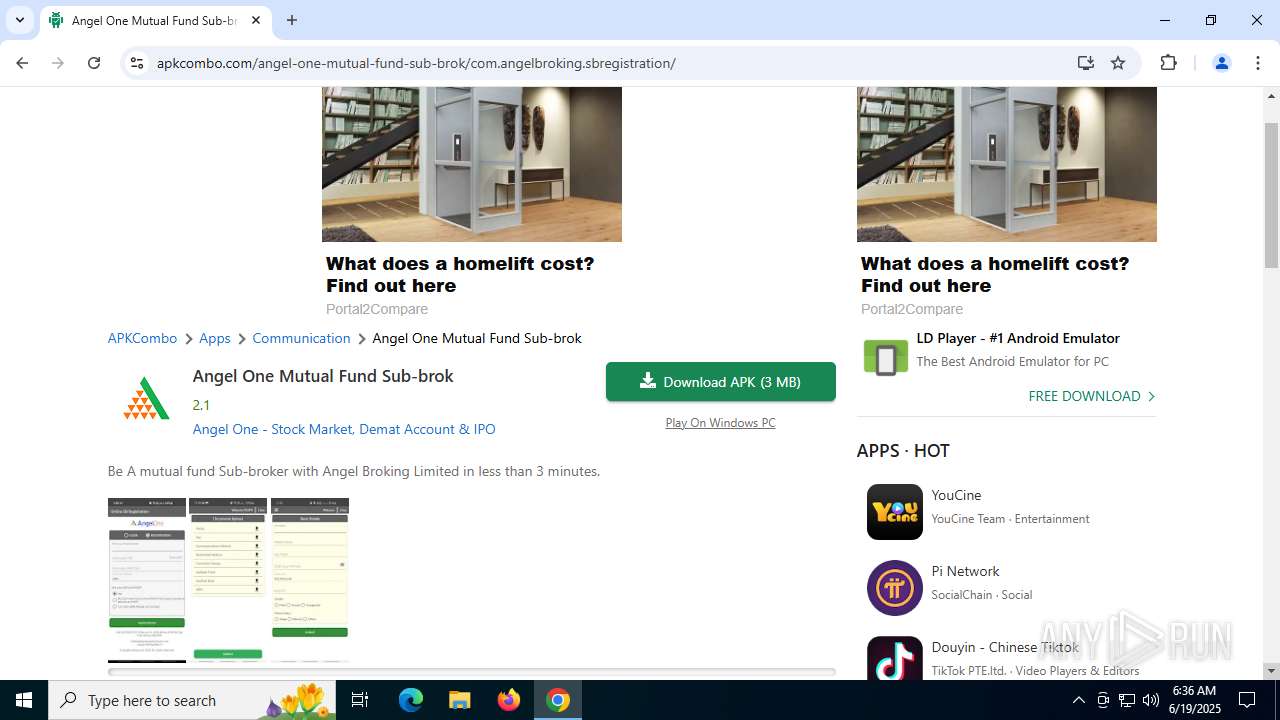This screenshot has height=720, width=1280.
Task: Click the Angel One app logo icon
Action: tap(146, 398)
